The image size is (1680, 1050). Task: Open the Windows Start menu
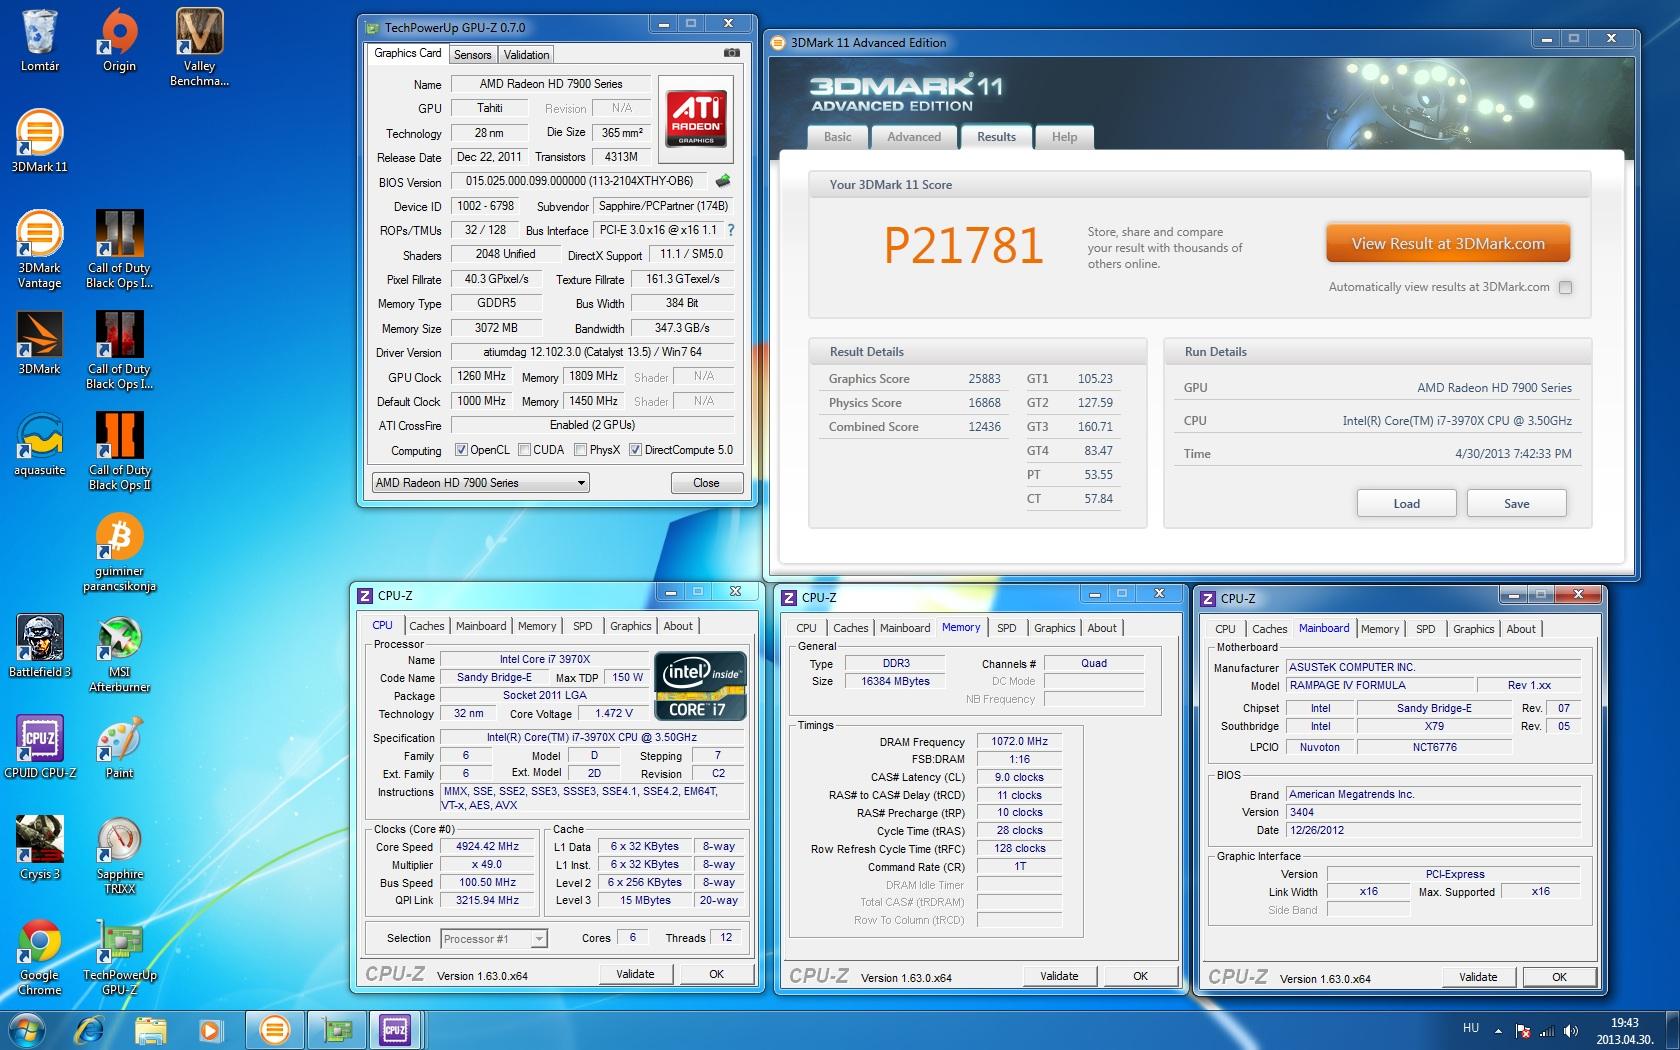27,1029
